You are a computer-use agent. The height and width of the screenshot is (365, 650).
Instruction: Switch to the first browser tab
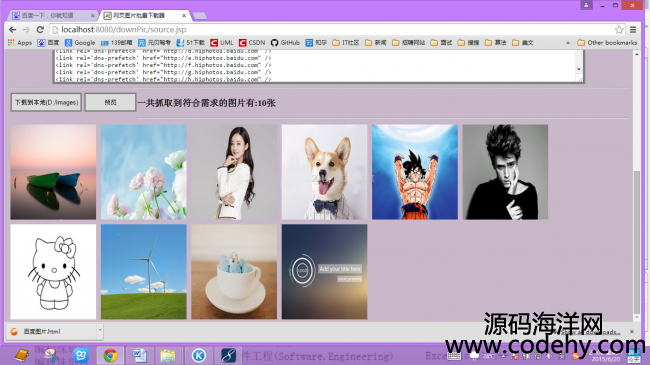(x=52, y=15)
